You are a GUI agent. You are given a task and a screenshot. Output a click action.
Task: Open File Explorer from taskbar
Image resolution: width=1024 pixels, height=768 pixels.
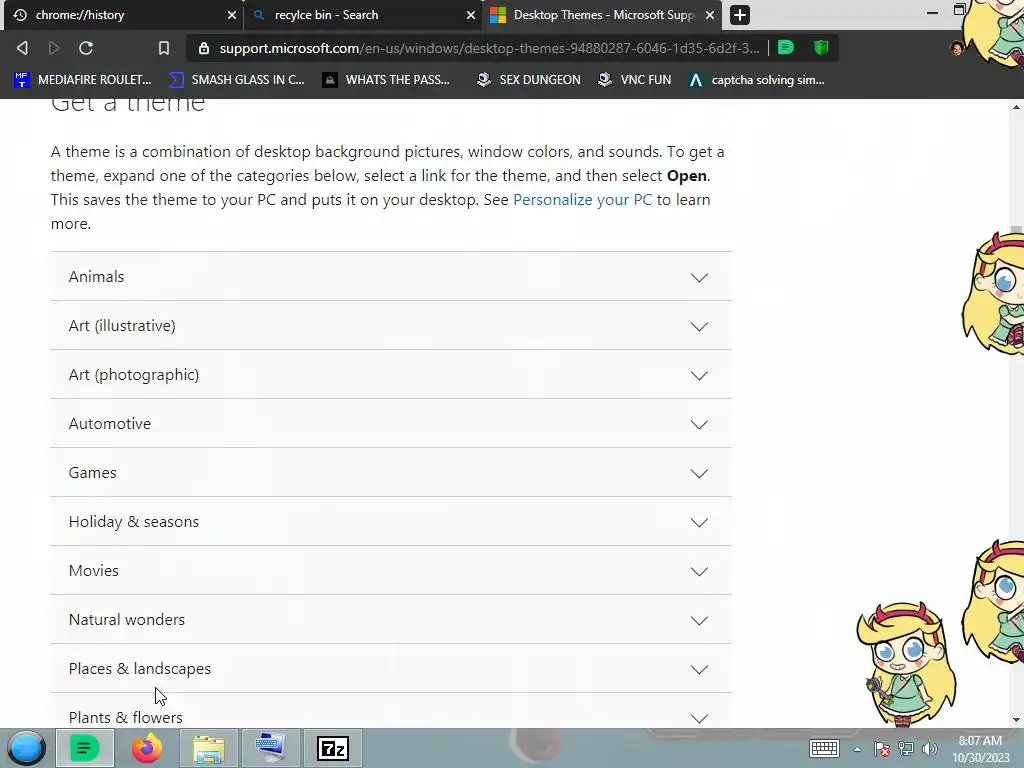pyautogui.click(x=209, y=748)
